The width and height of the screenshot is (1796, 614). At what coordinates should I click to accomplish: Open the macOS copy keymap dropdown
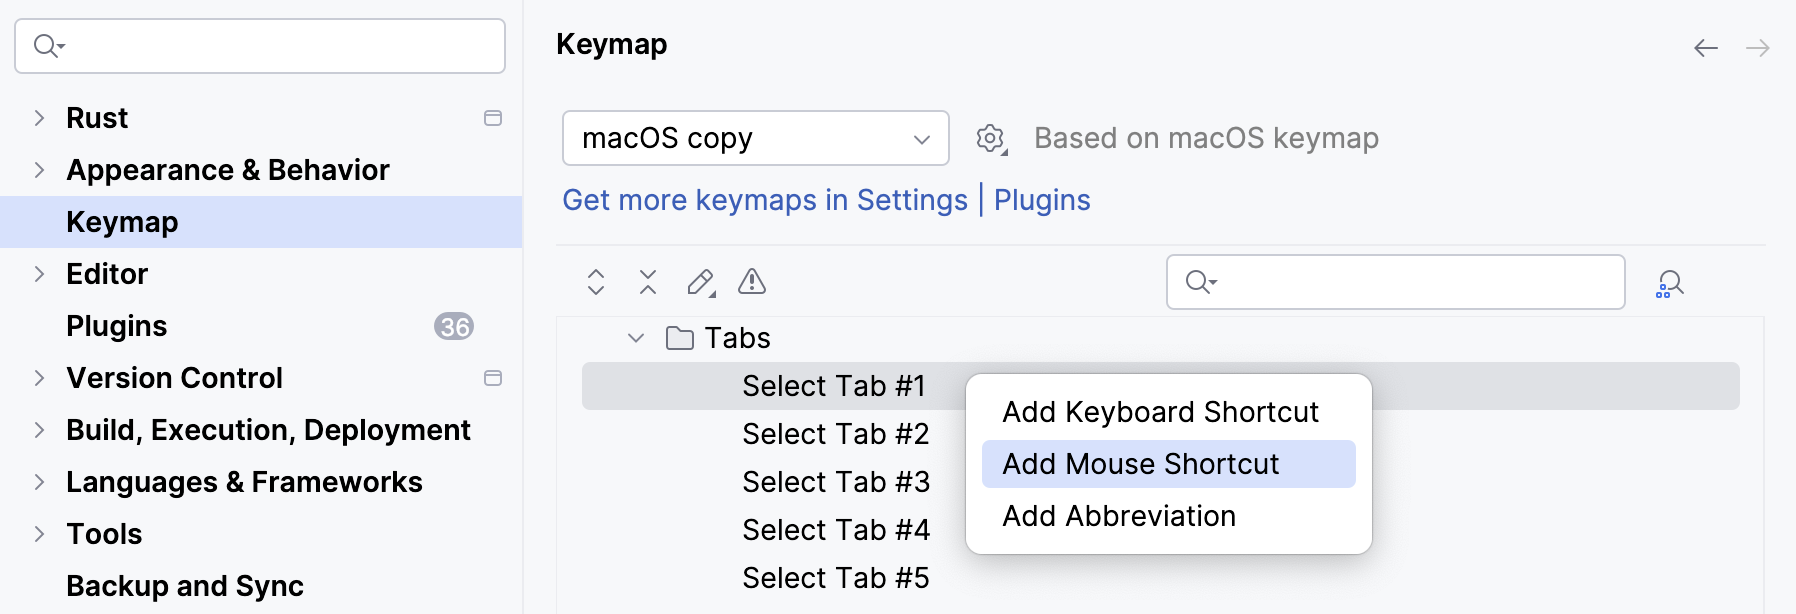point(755,138)
